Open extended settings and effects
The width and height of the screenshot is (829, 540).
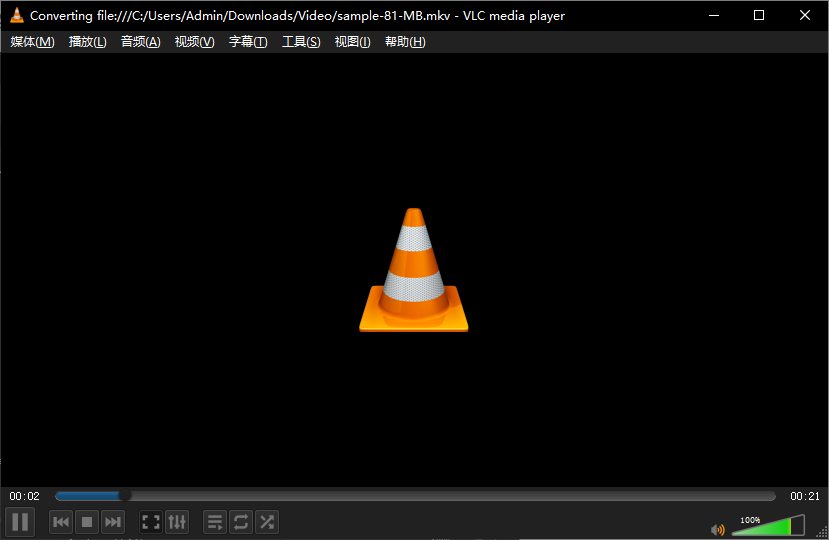pos(177,522)
